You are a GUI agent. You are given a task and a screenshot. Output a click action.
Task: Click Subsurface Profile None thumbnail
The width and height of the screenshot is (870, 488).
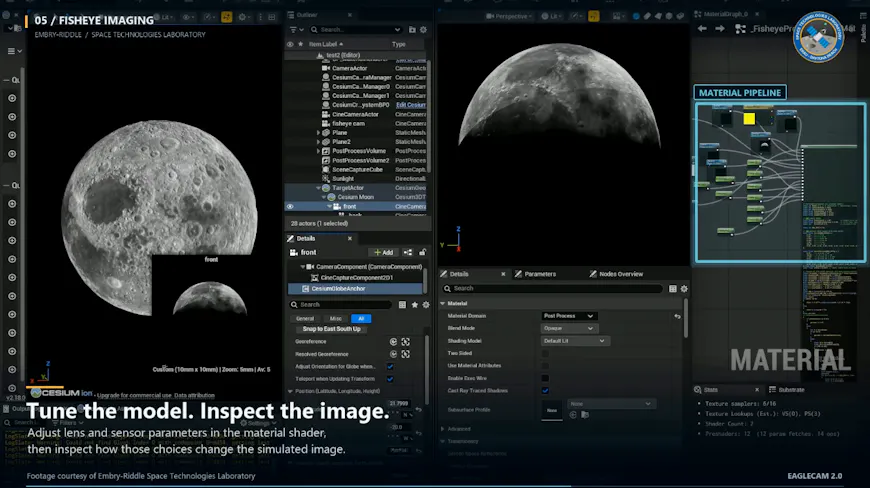(x=552, y=410)
